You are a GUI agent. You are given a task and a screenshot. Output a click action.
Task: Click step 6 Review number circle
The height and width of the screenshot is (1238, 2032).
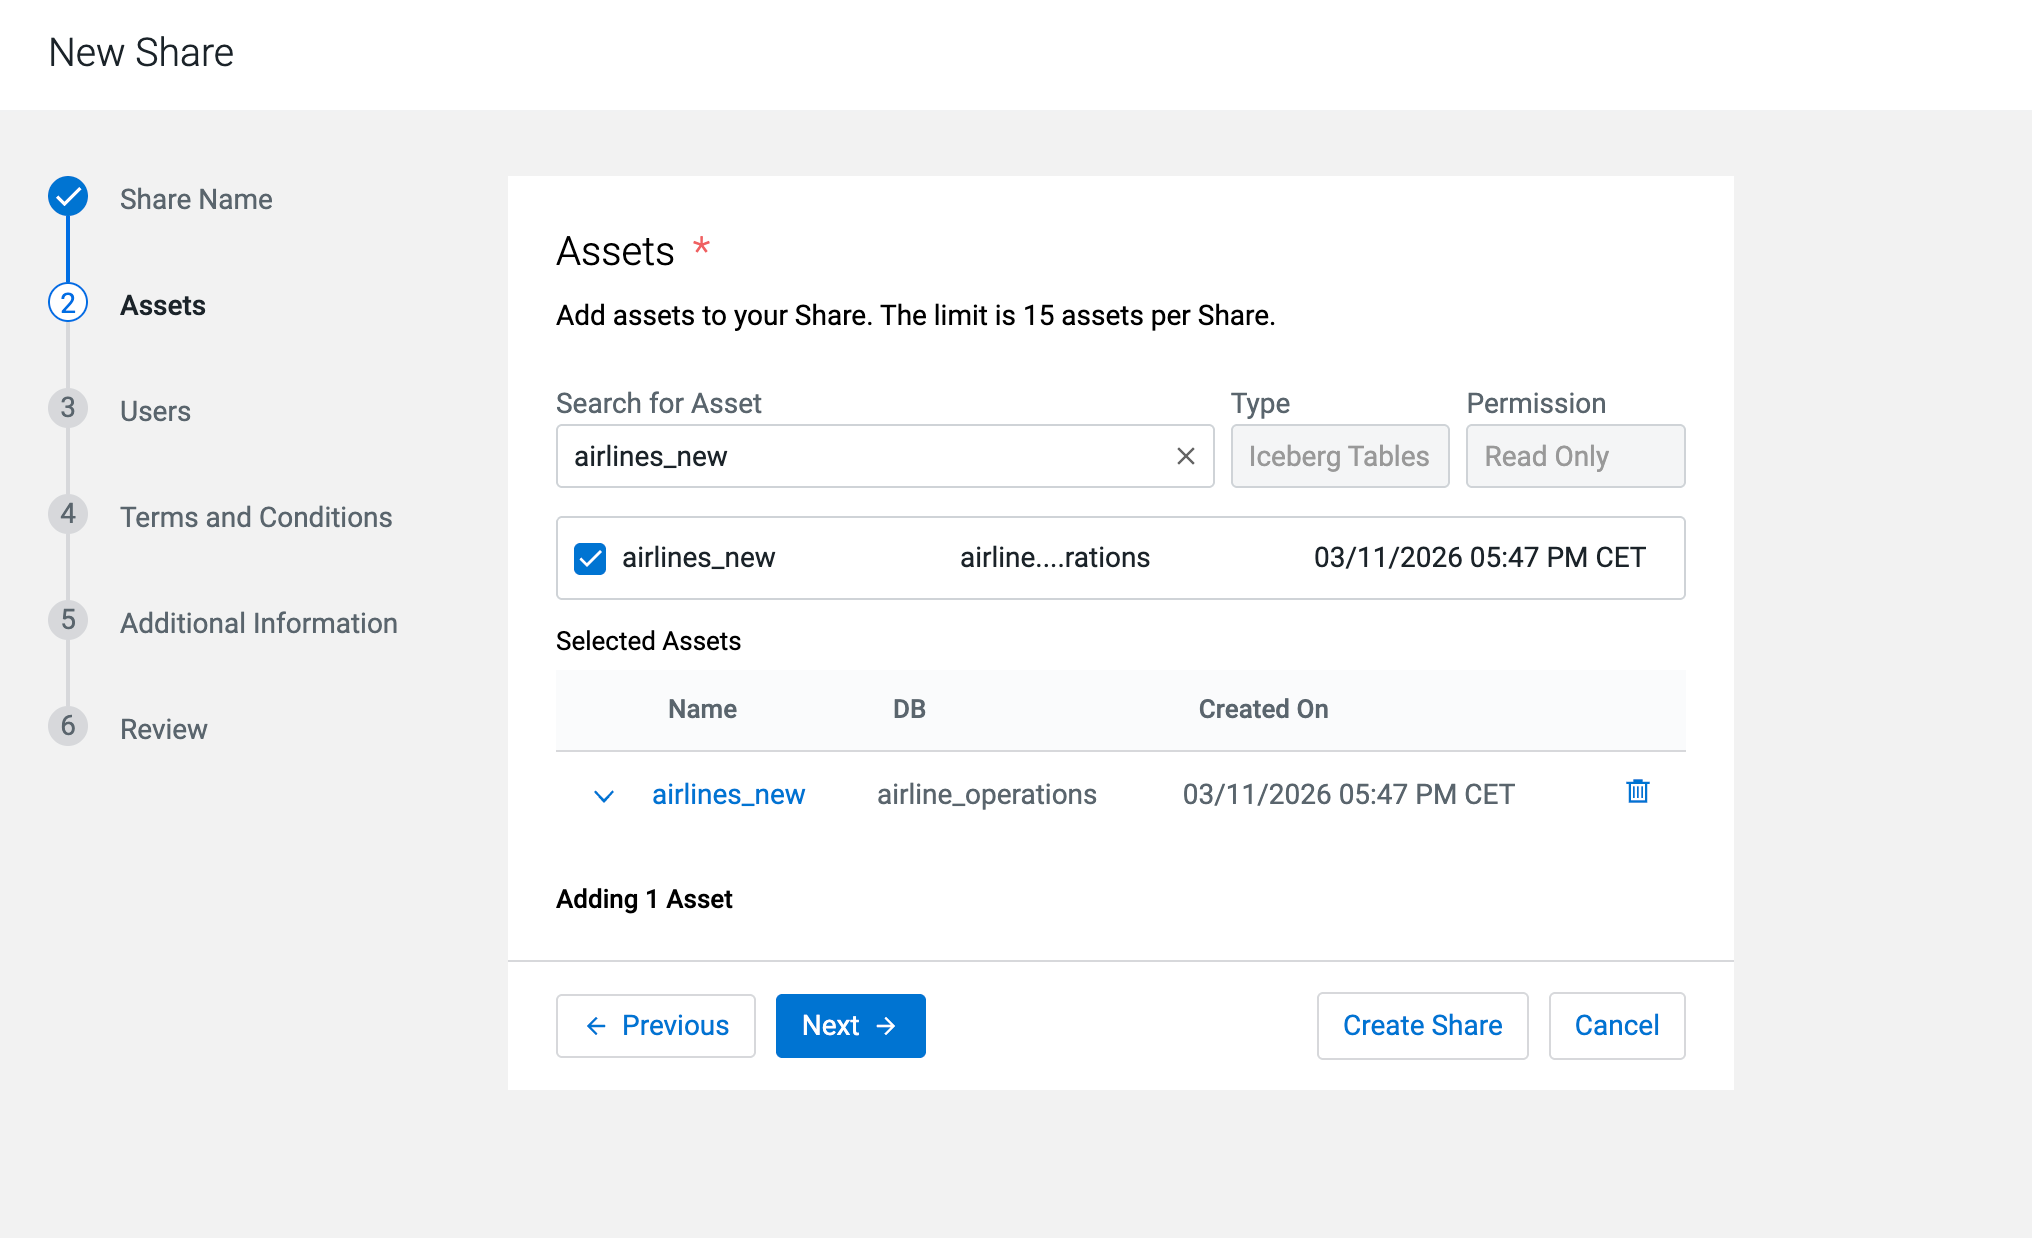click(x=68, y=727)
